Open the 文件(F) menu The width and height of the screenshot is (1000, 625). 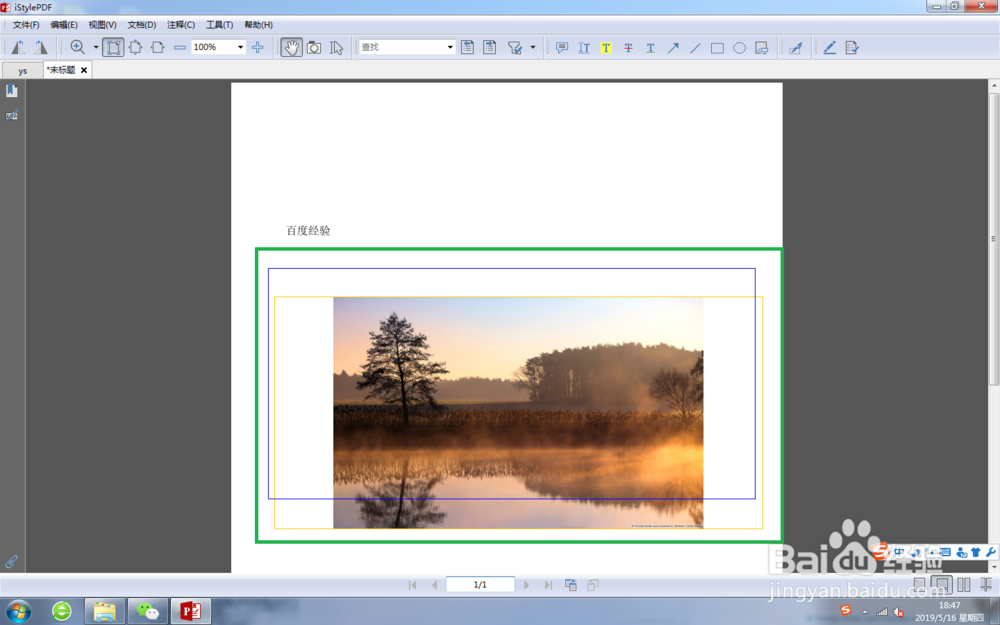(26, 25)
